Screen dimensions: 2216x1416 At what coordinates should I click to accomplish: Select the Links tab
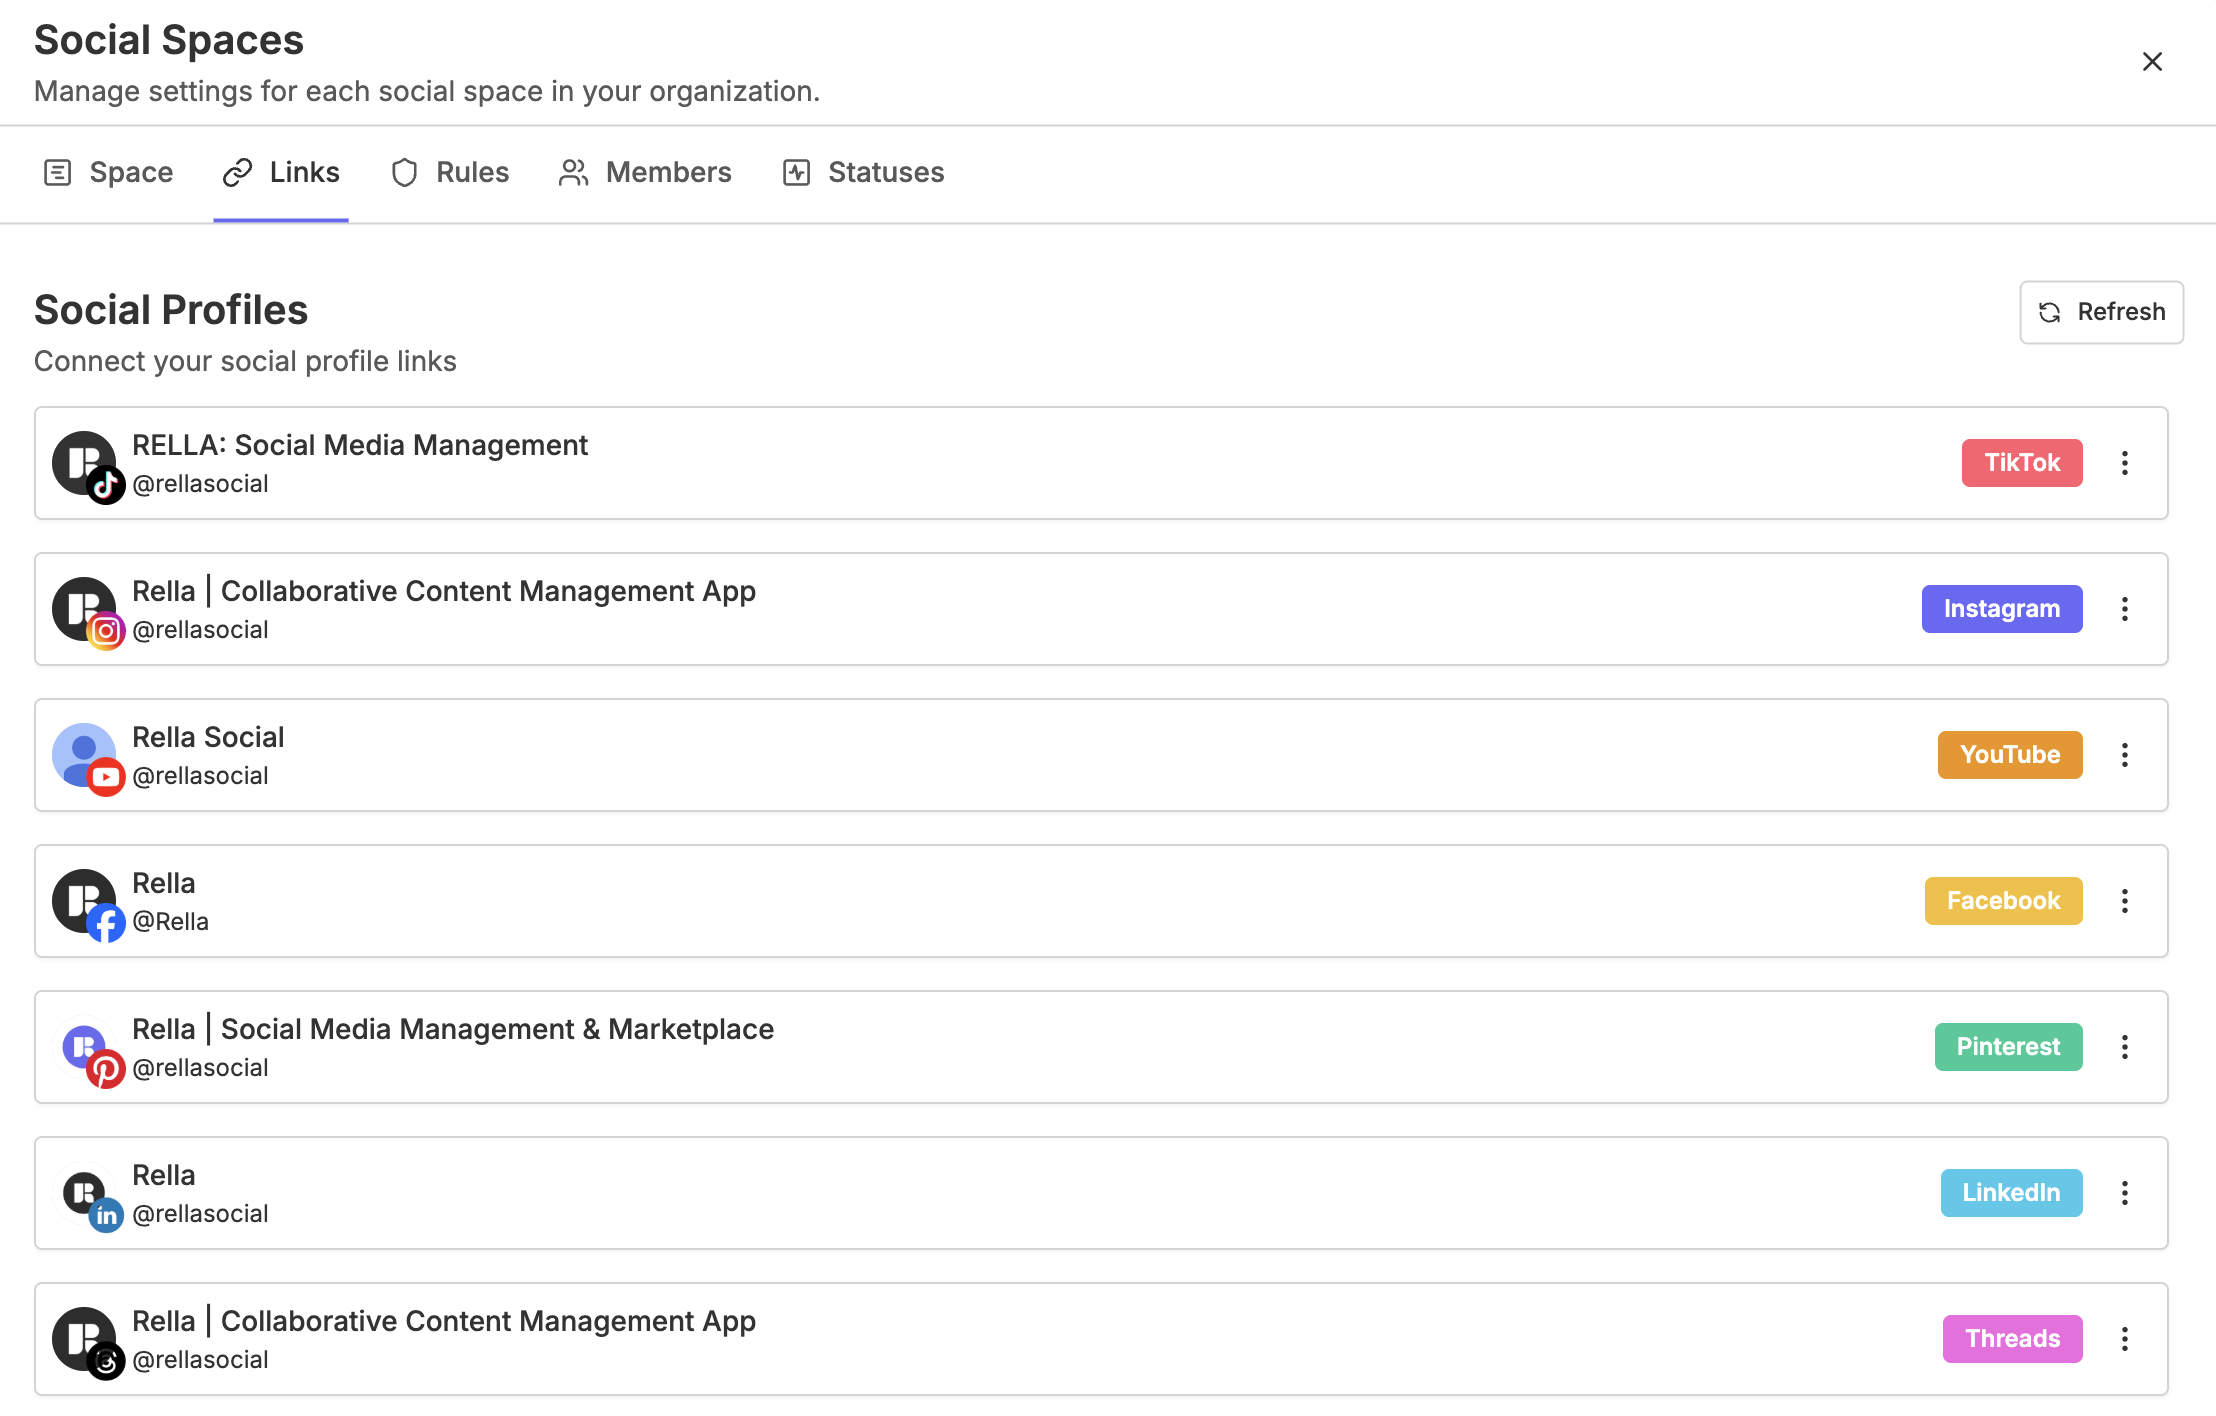pyautogui.click(x=281, y=173)
